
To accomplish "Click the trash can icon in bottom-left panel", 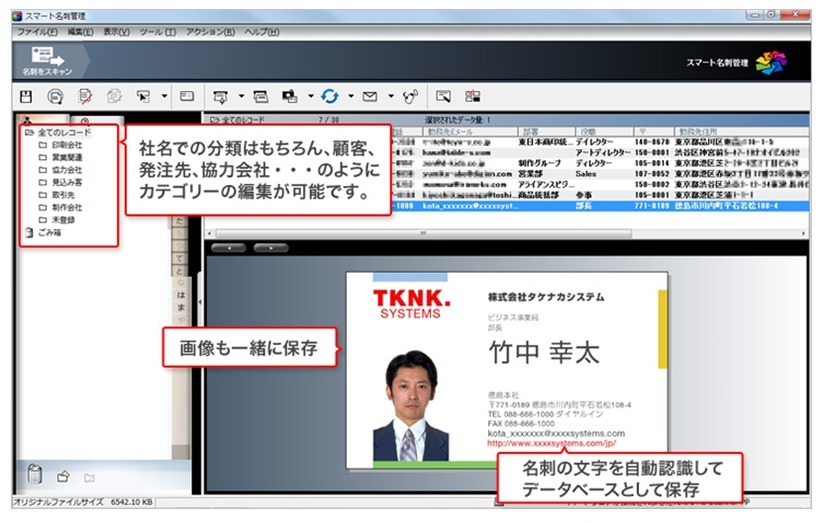I will click(35, 474).
